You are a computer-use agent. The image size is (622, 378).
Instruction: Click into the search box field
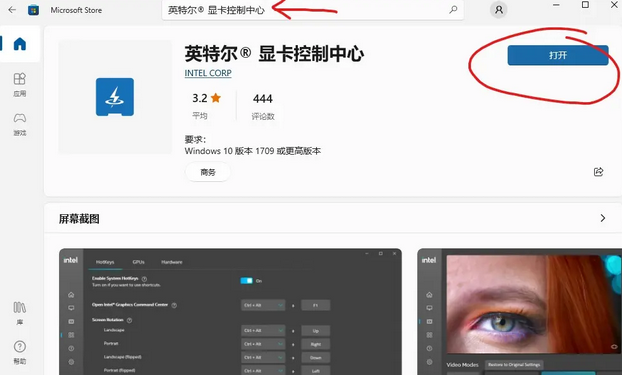click(313, 10)
